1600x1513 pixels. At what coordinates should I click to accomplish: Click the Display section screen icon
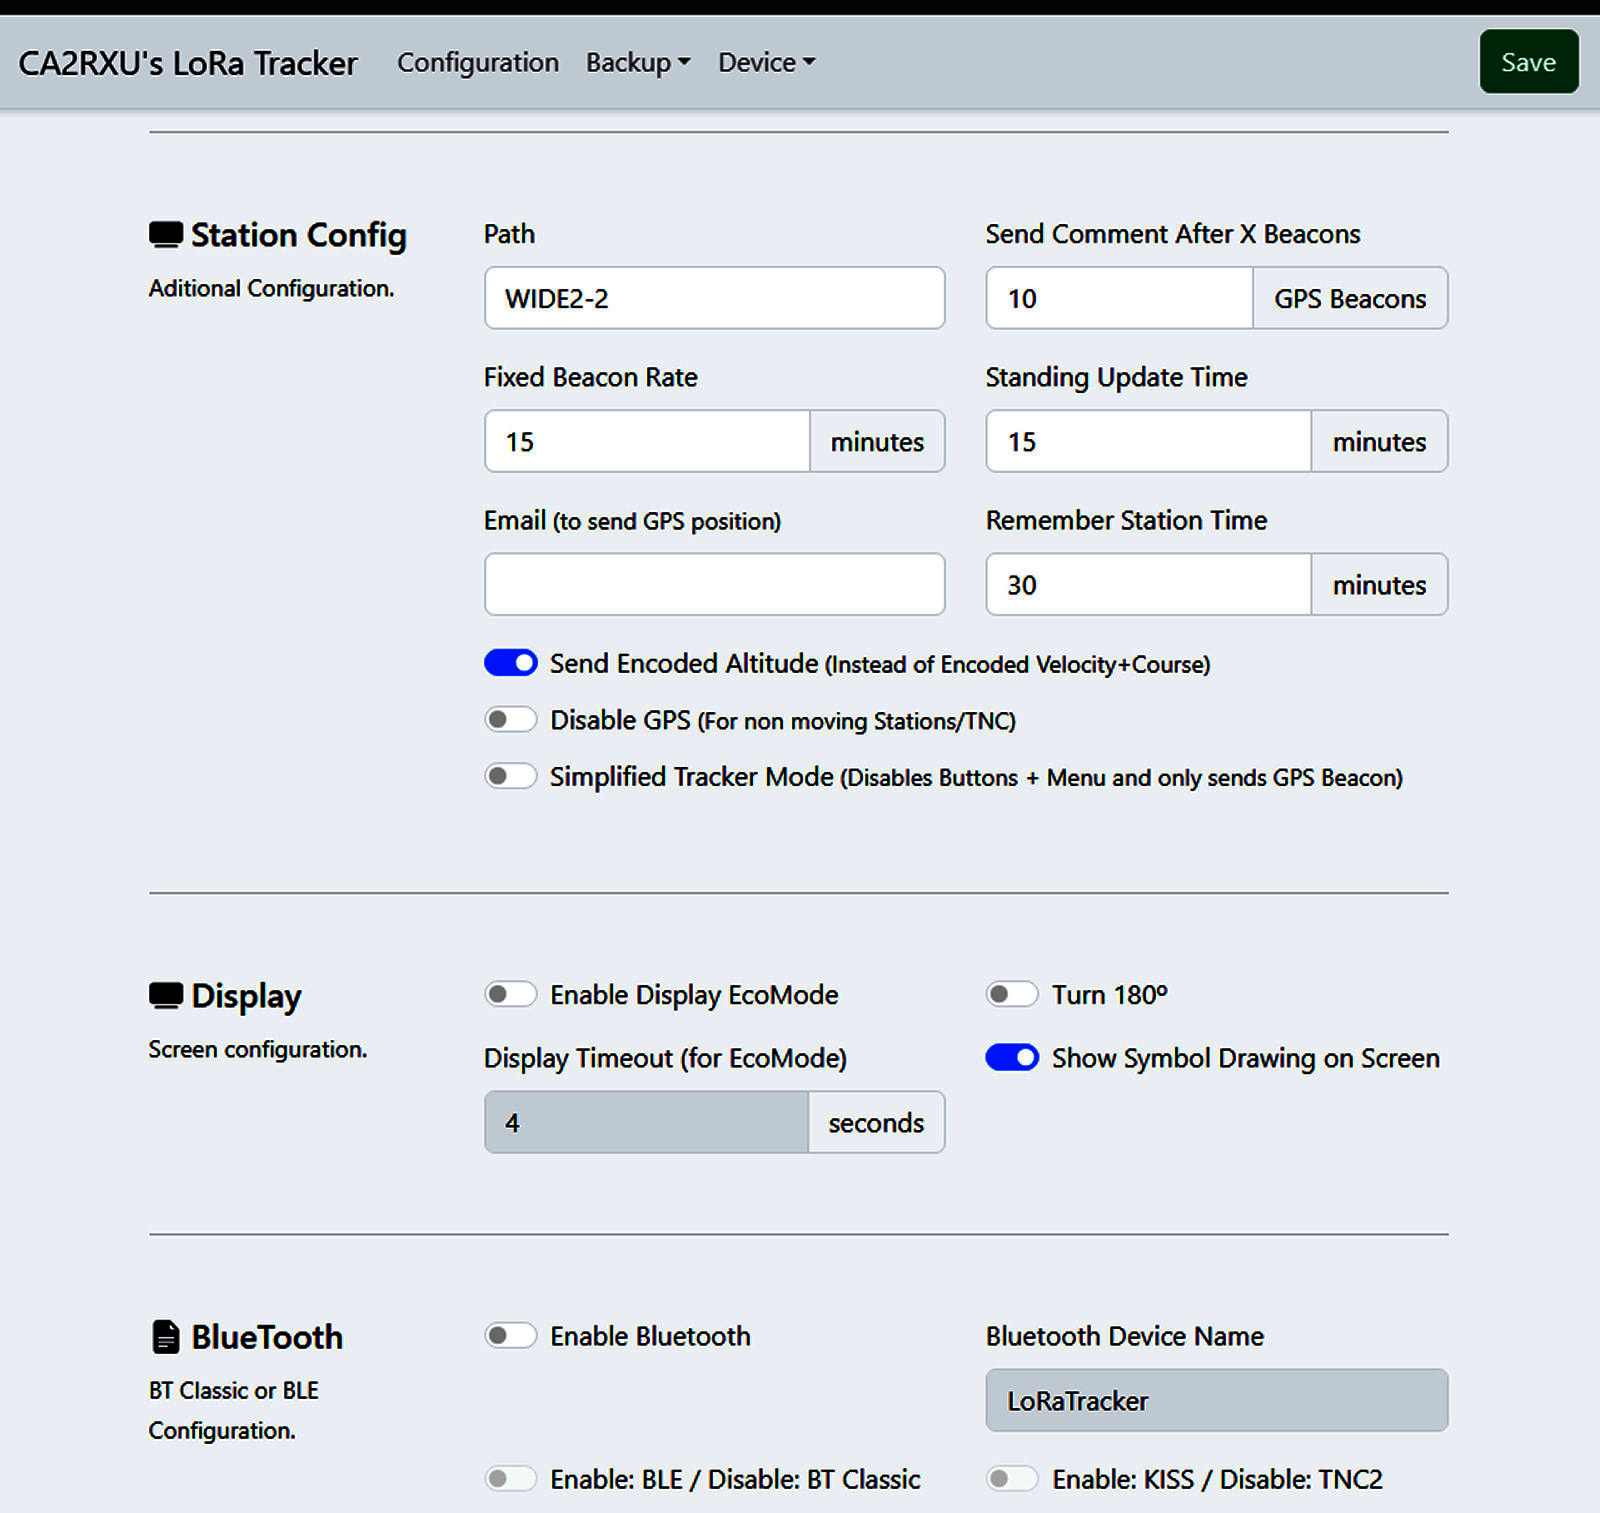[x=165, y=996]
